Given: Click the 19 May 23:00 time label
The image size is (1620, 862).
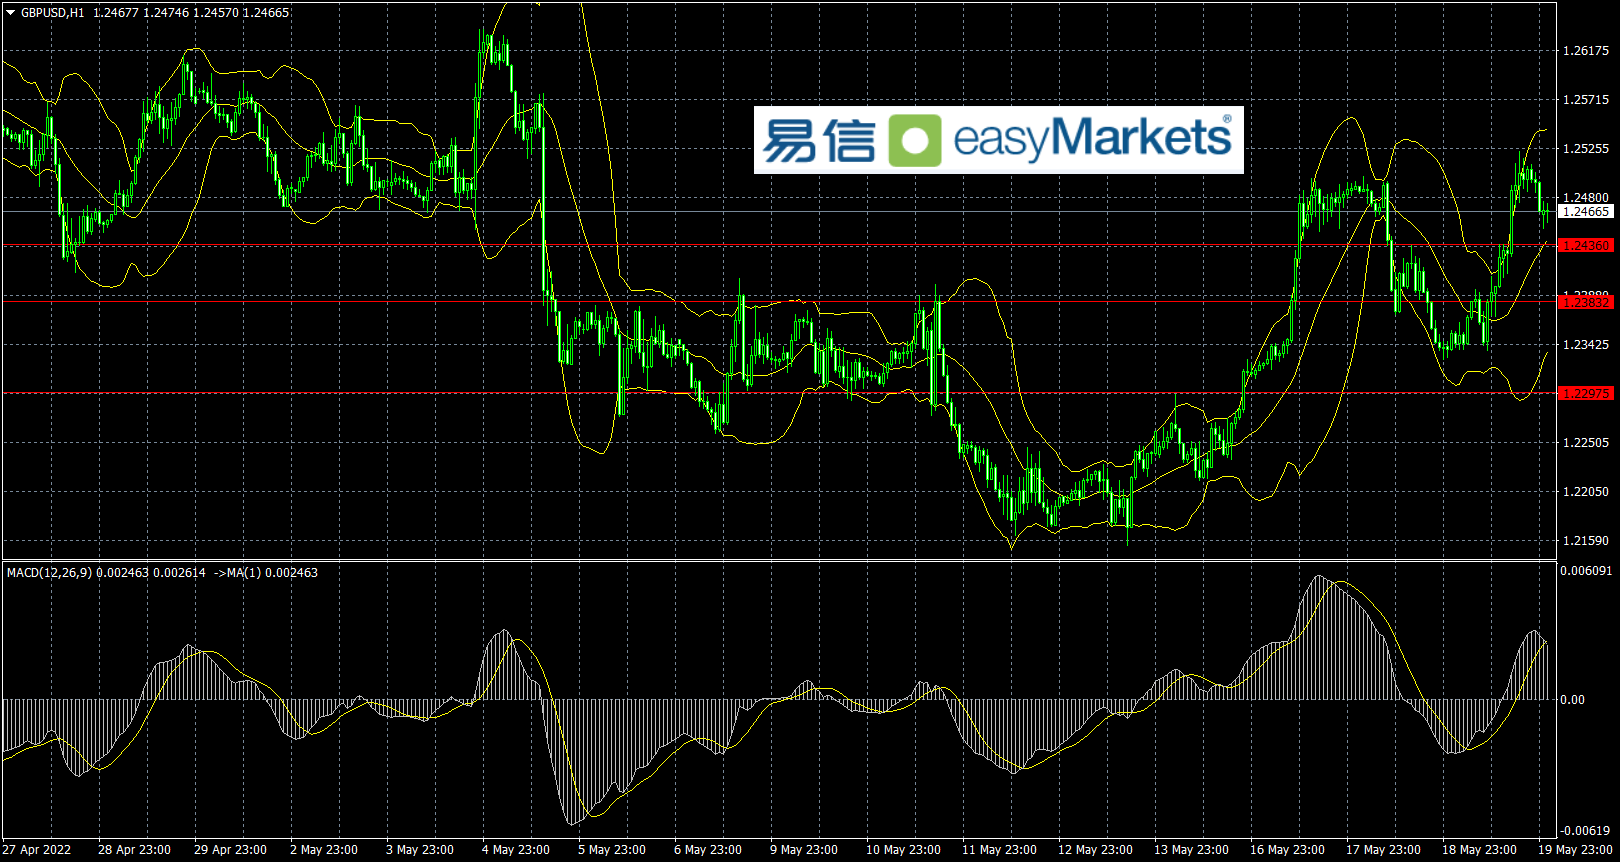Looking at the screenshot, I should pyautogui.click(x=1575, y=850).
